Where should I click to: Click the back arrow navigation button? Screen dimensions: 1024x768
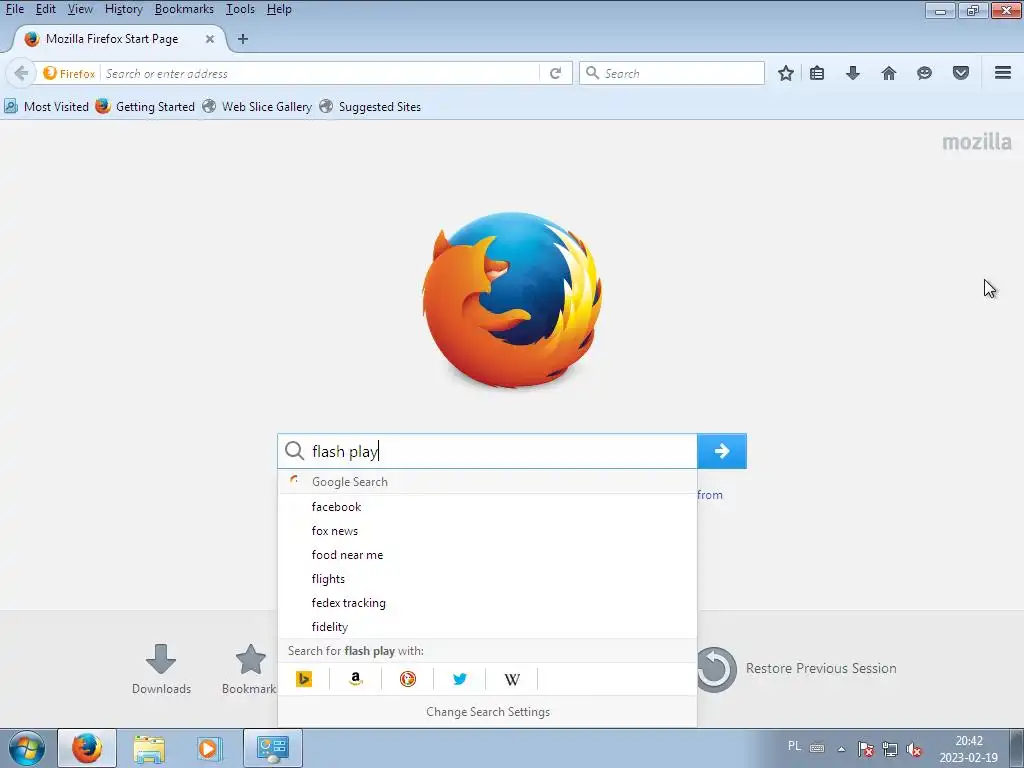coord(20,73)
